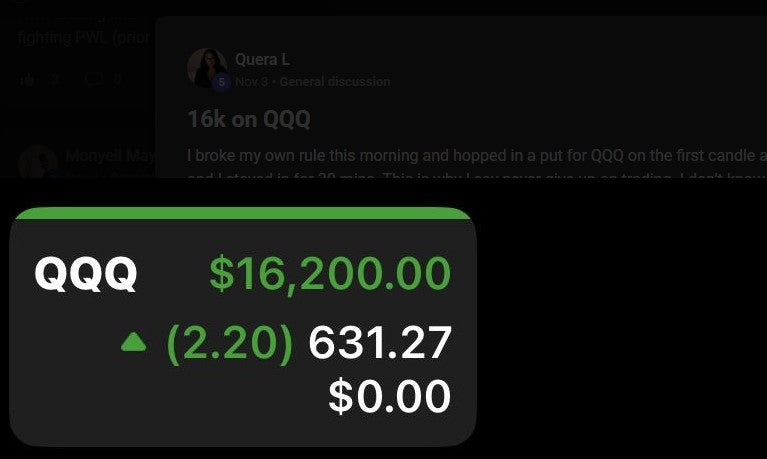Open Monyell May's avatar
The width and height of the screenshot is (767, 459).
(x=37, y=163)
